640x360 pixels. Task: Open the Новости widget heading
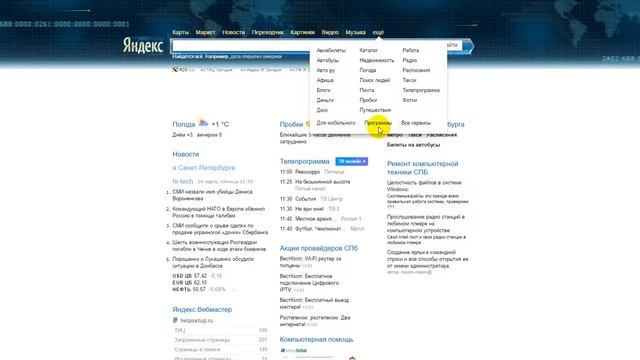(x=186, y=154)
